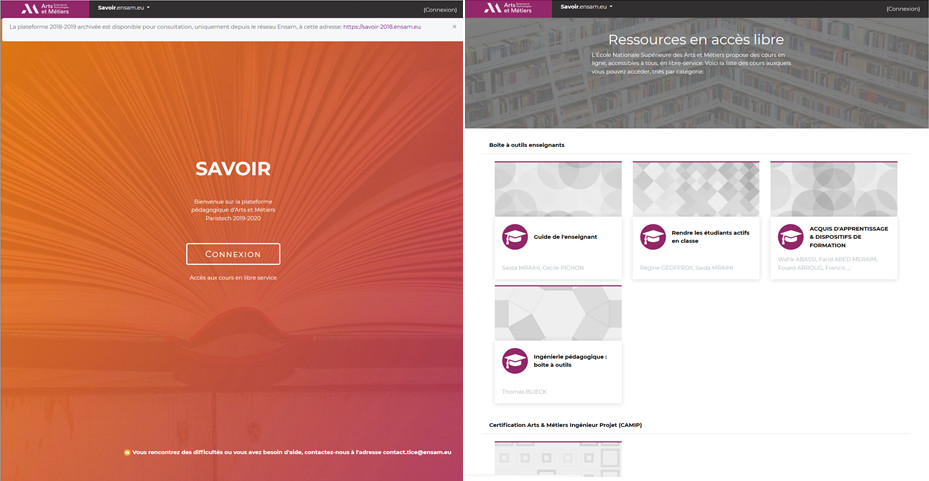
Task: Click 'Ressources en accès libre' page title
Action: [696, 40]
